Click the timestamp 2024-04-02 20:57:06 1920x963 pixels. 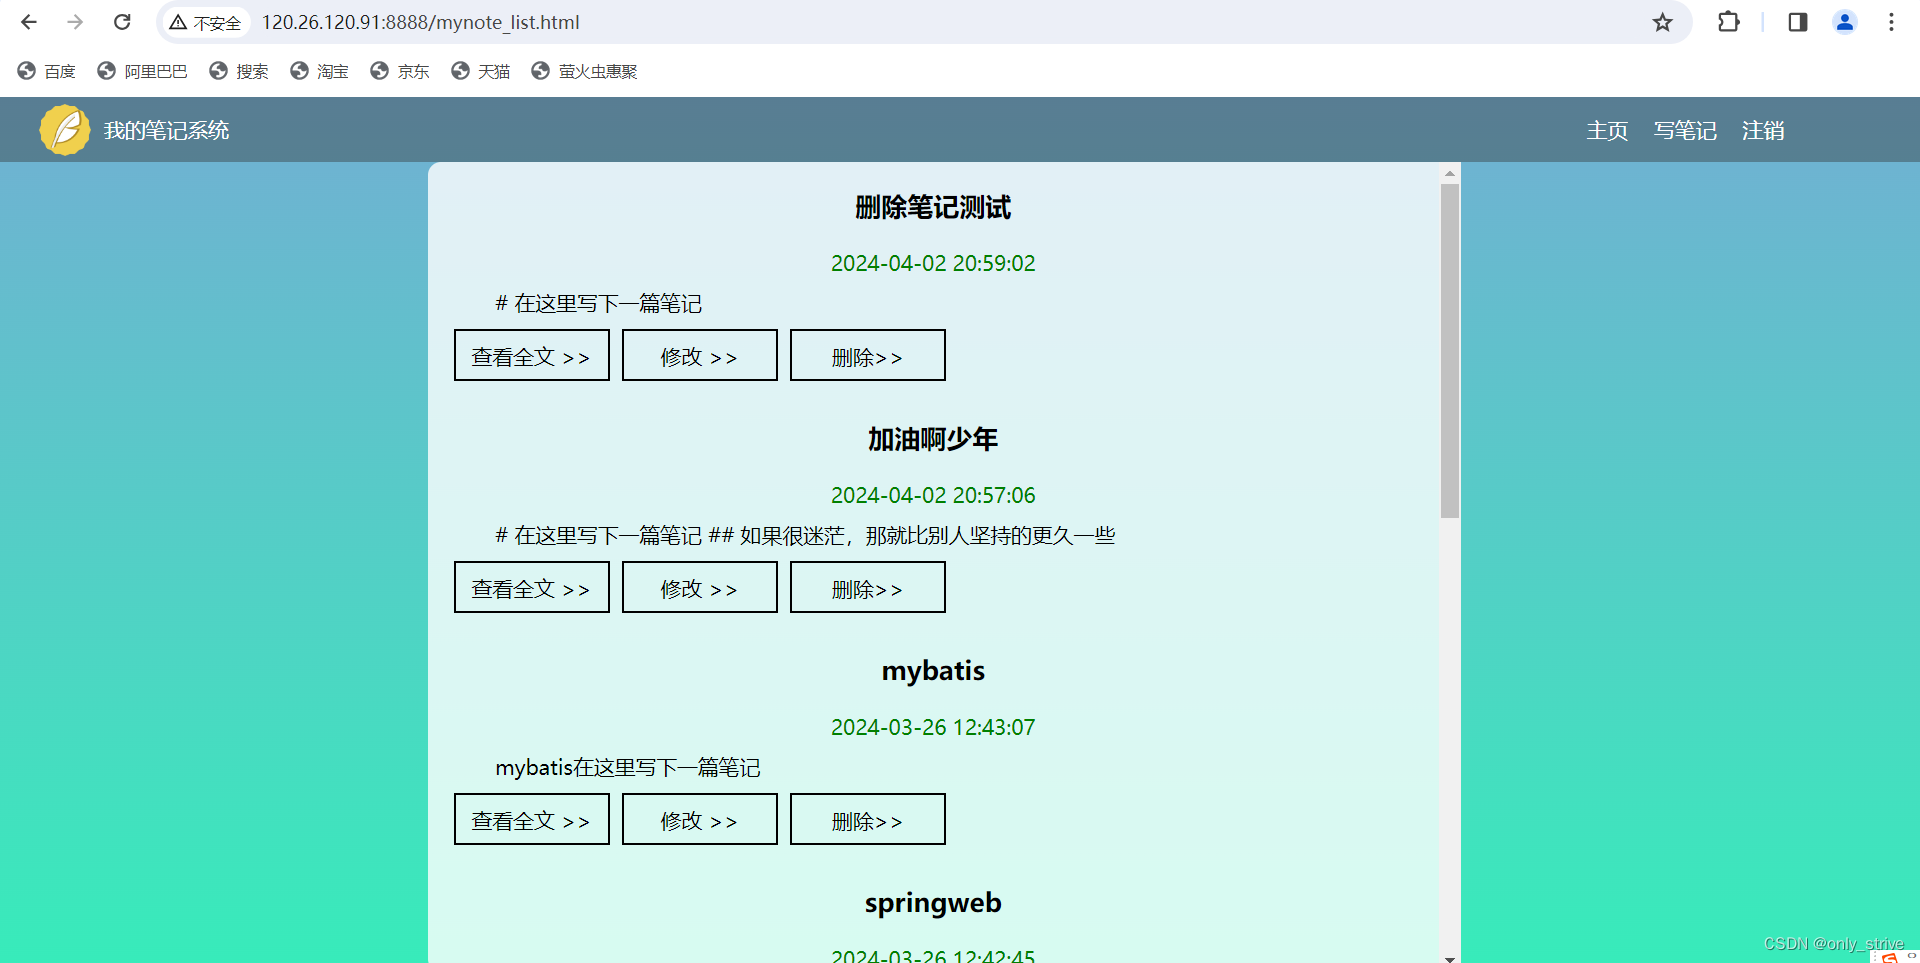pyautogui.click(x=933, y=495)
